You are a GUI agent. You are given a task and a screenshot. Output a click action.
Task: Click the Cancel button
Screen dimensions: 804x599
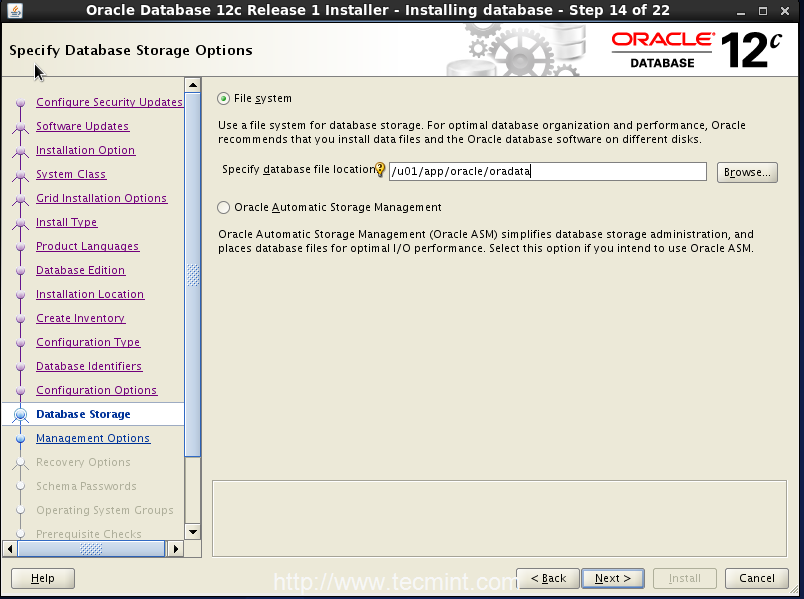click(x=757, y=578)
